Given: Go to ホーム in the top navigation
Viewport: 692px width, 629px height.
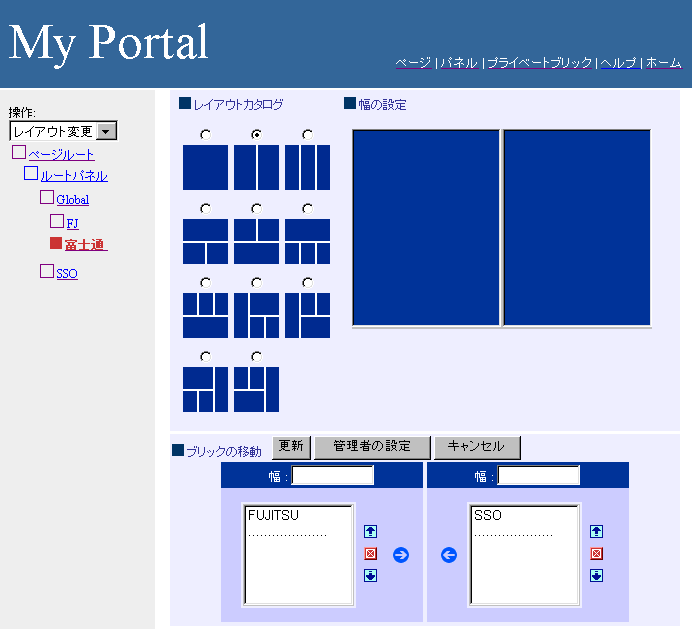Looking at the screenshot, I should (x=664, y=62).
